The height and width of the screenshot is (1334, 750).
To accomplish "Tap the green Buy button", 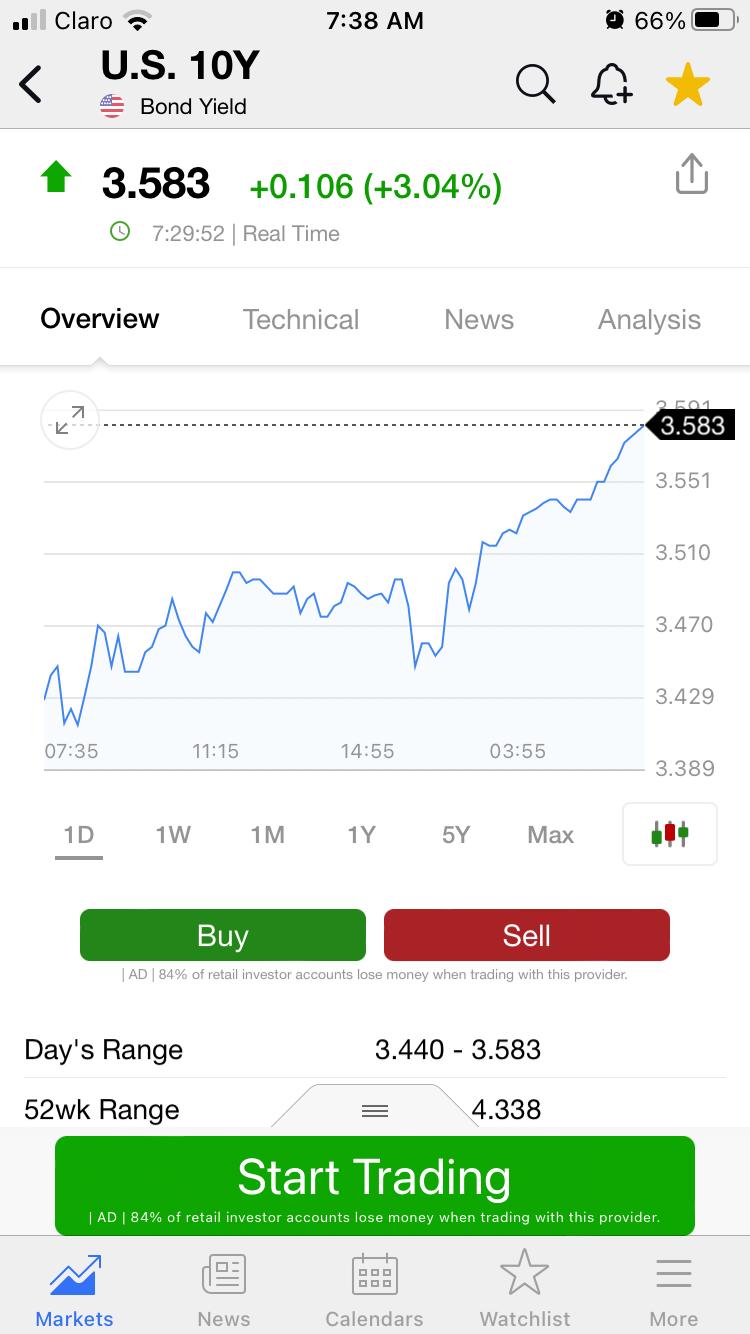I will click(x=223, y=935).
